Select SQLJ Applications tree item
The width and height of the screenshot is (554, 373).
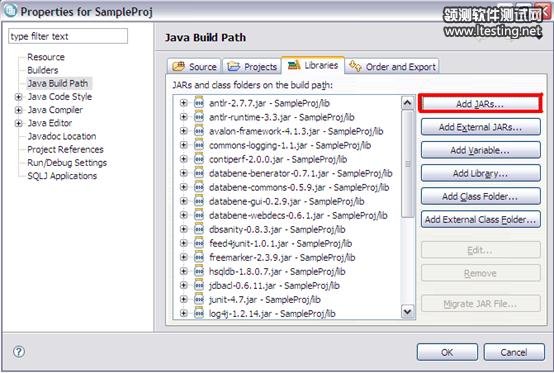click(x=62, y=176)
